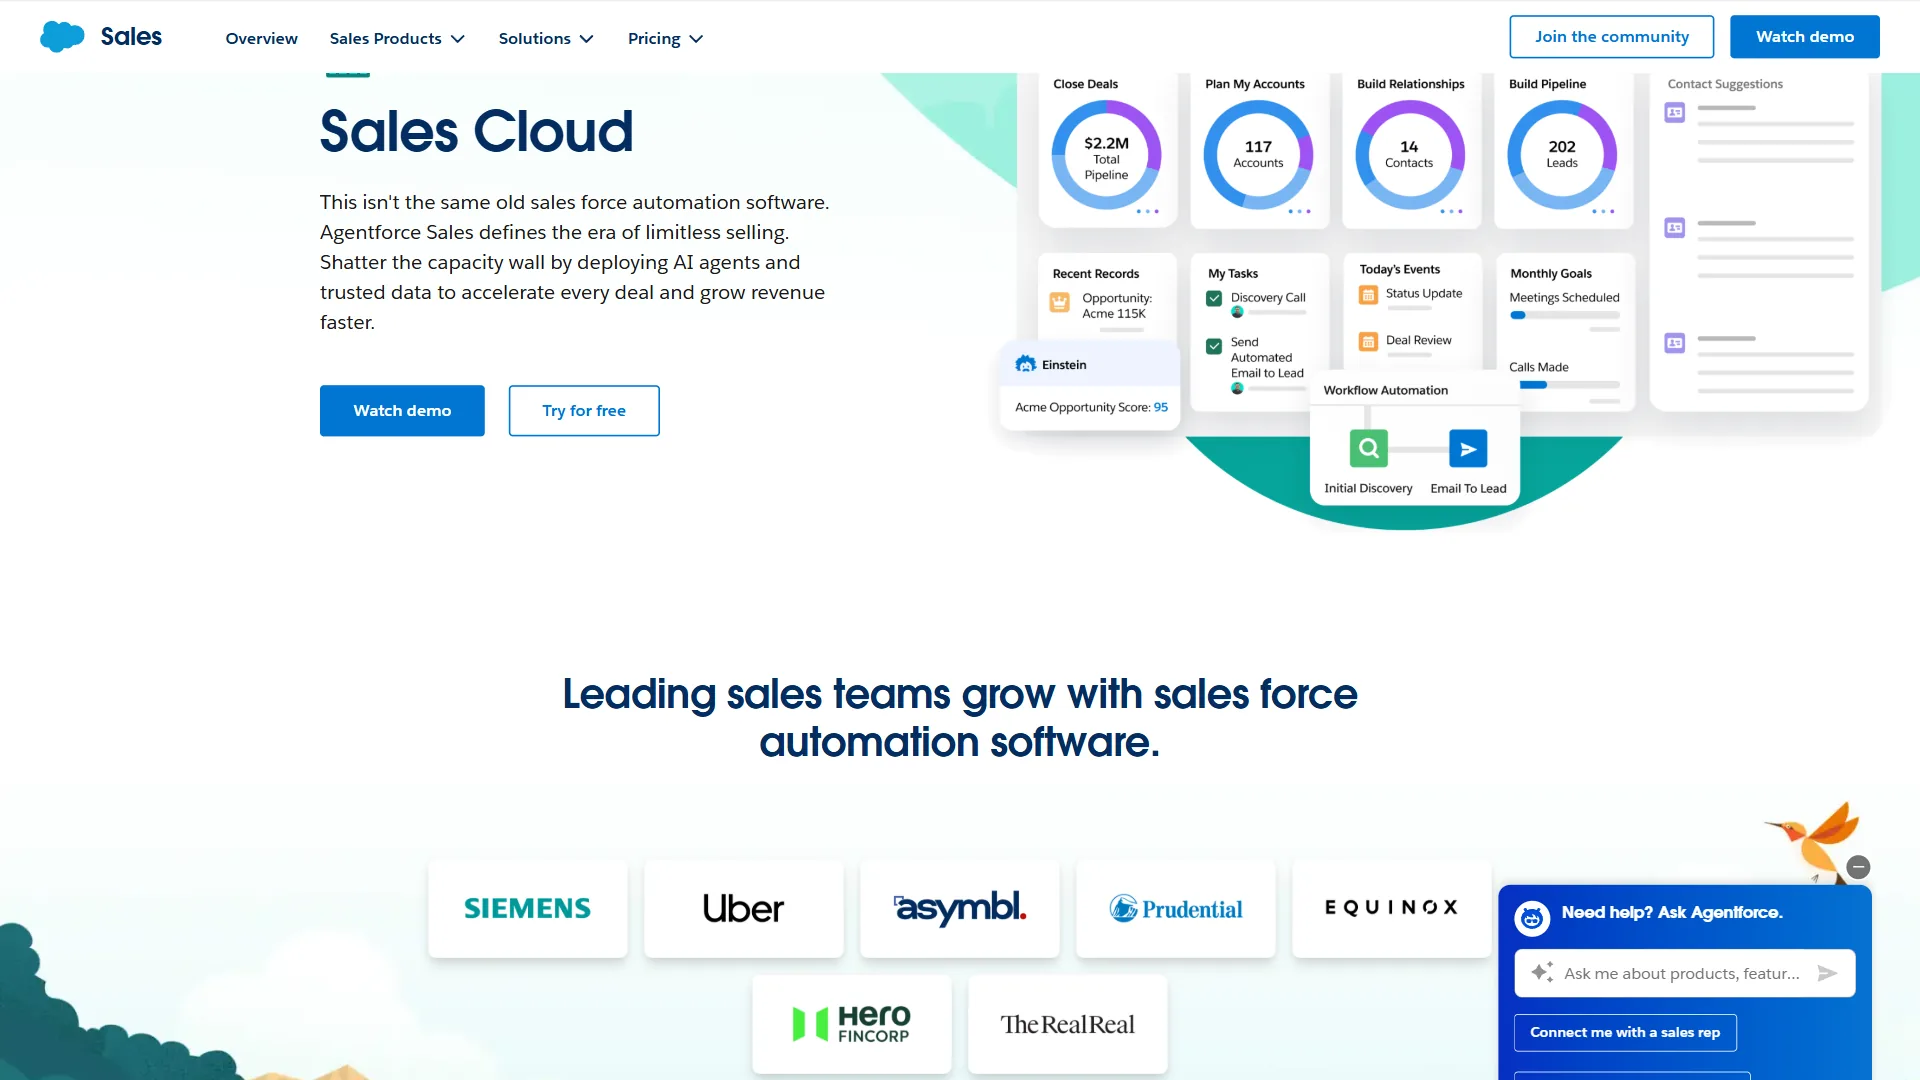Click Connect me with a sales rep
Image resolution: width=1920 pixels, height=1080 pixels.
tap(1625, 1032)
